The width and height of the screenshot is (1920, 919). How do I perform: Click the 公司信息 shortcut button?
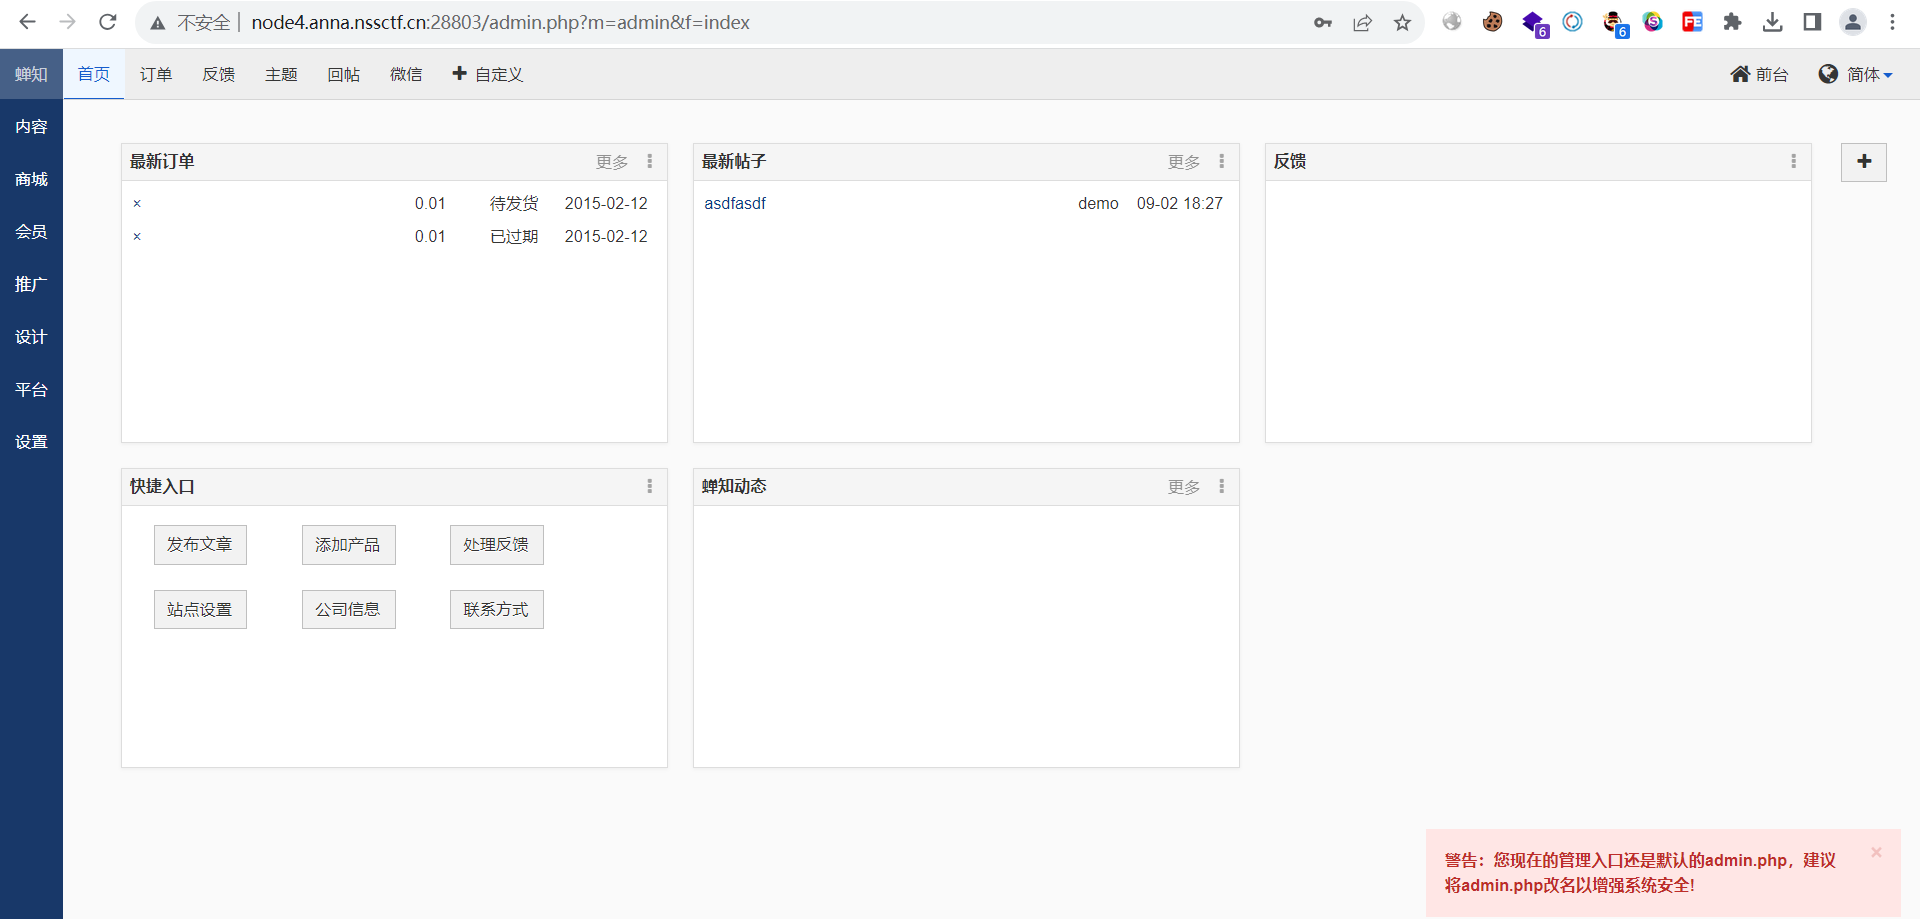coord(348,609)
